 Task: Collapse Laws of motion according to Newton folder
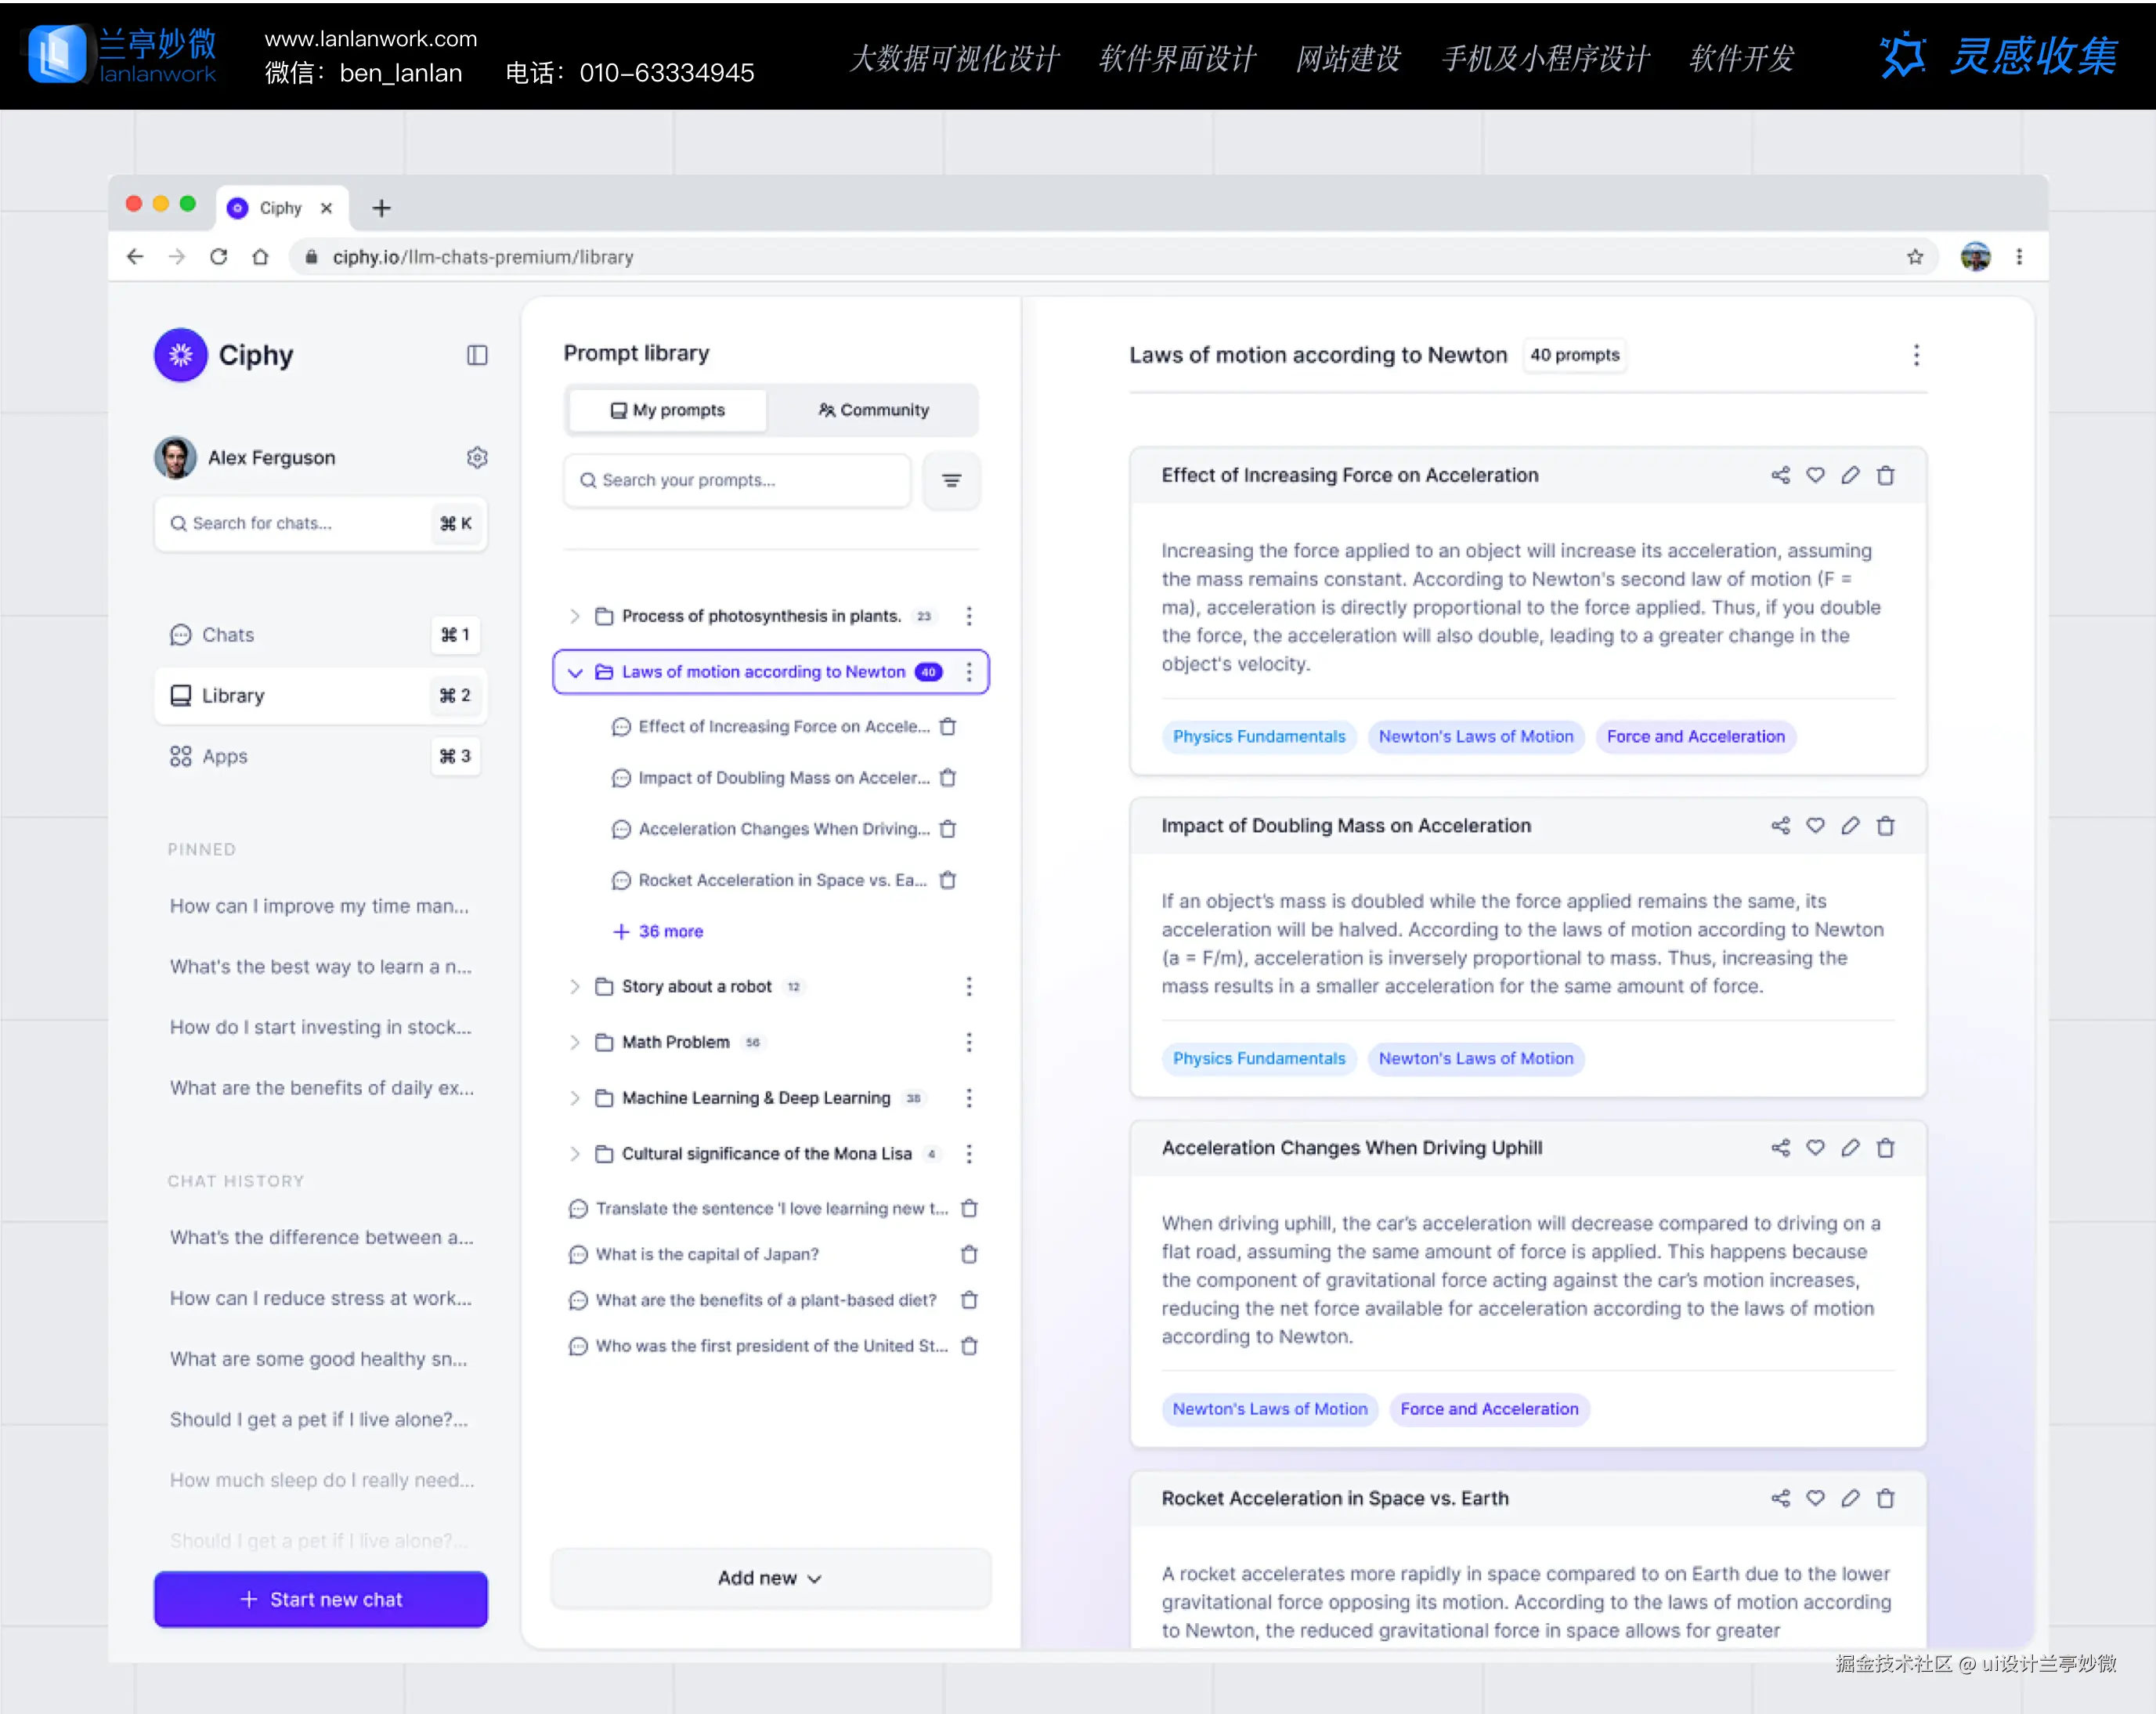coord(574,672)
